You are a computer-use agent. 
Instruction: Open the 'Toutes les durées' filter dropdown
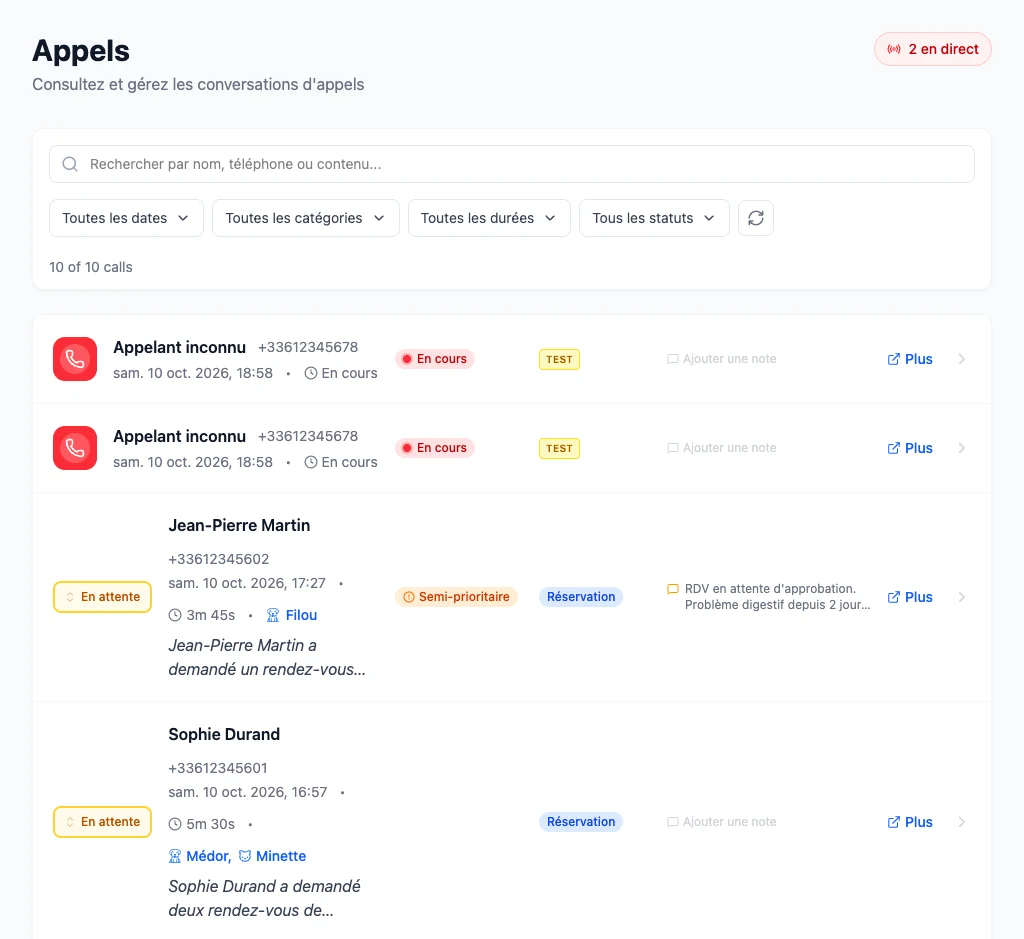click(489, 218)
